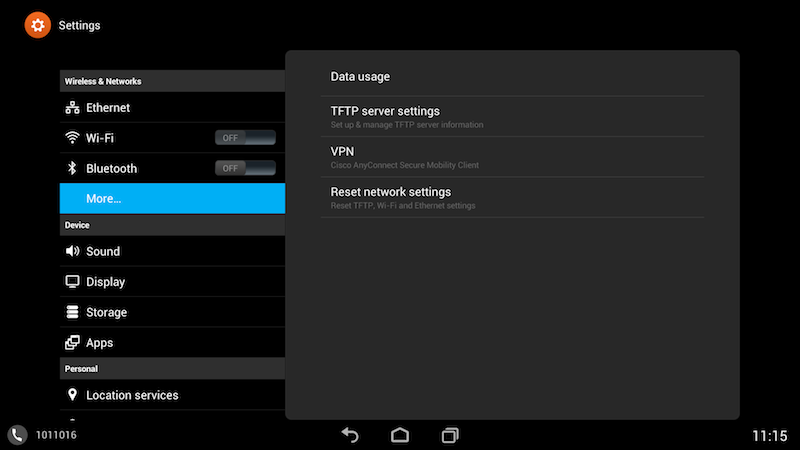Tap the Home navigation button

400,435
